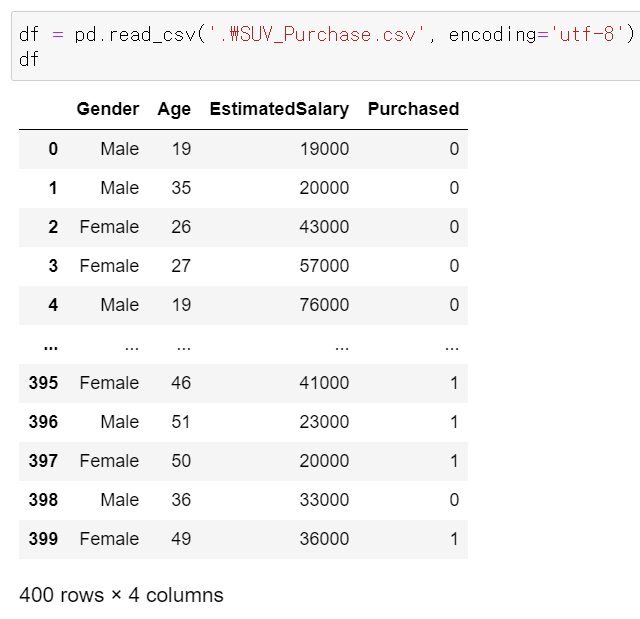Click the Age value 51

click(x=181, y=422)
